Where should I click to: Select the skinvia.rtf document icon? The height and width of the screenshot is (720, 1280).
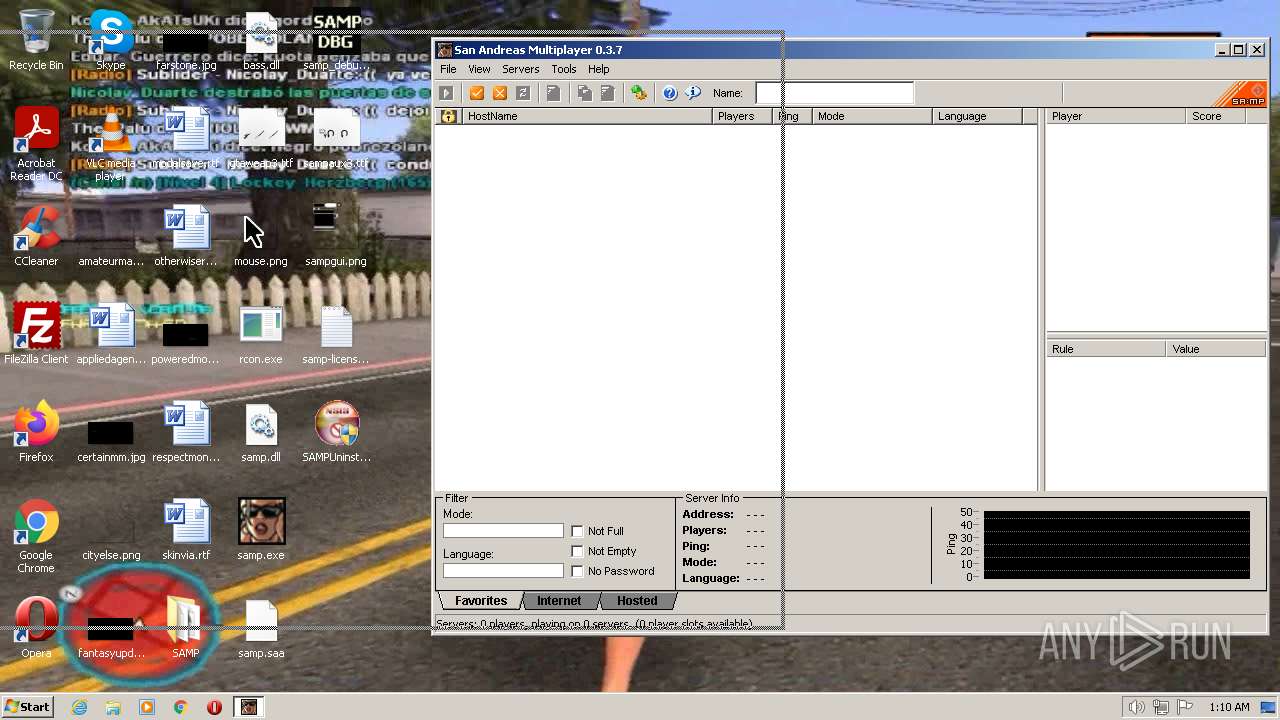(x=186, y=531)
